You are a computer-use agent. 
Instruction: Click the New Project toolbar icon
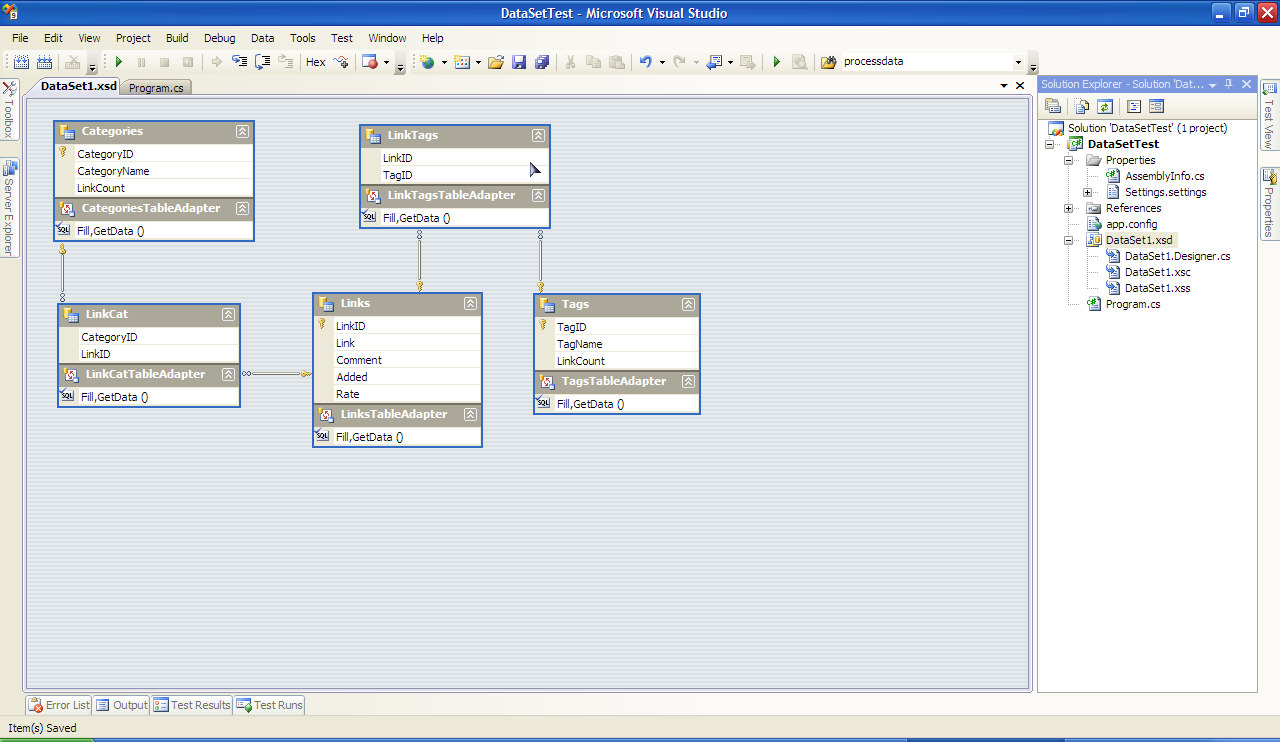coord(428,62)
